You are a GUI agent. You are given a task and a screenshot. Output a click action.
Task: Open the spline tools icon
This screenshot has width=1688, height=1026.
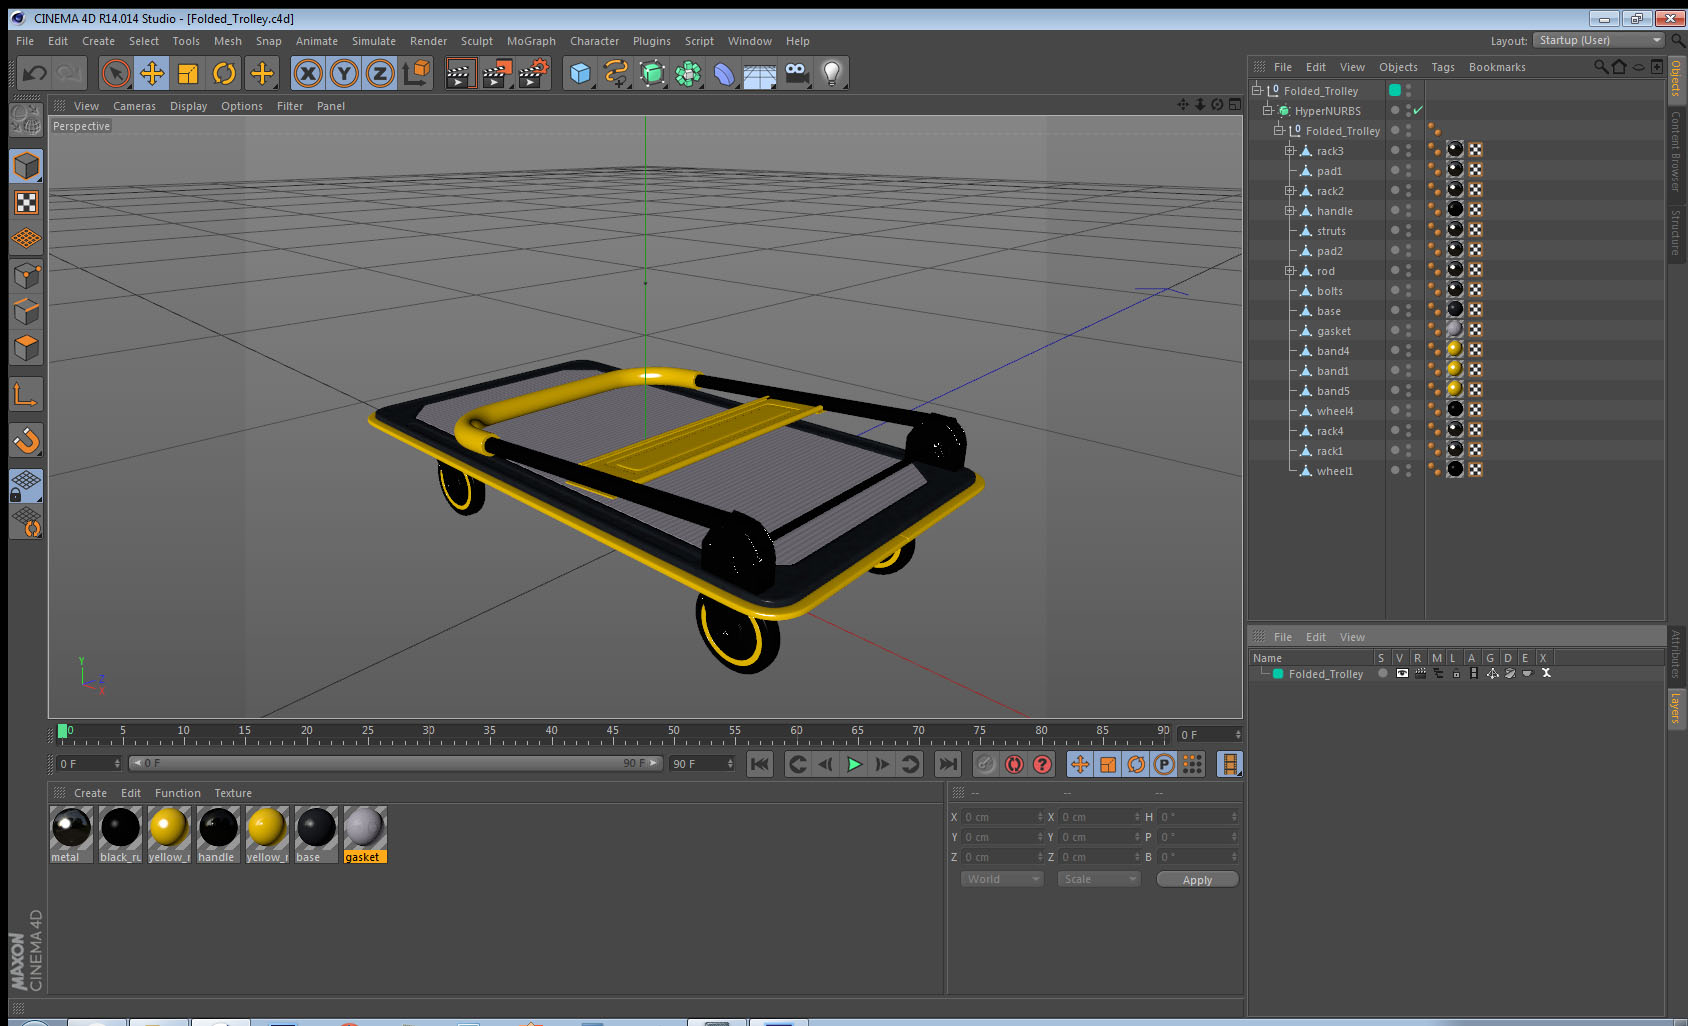point(616,73)
